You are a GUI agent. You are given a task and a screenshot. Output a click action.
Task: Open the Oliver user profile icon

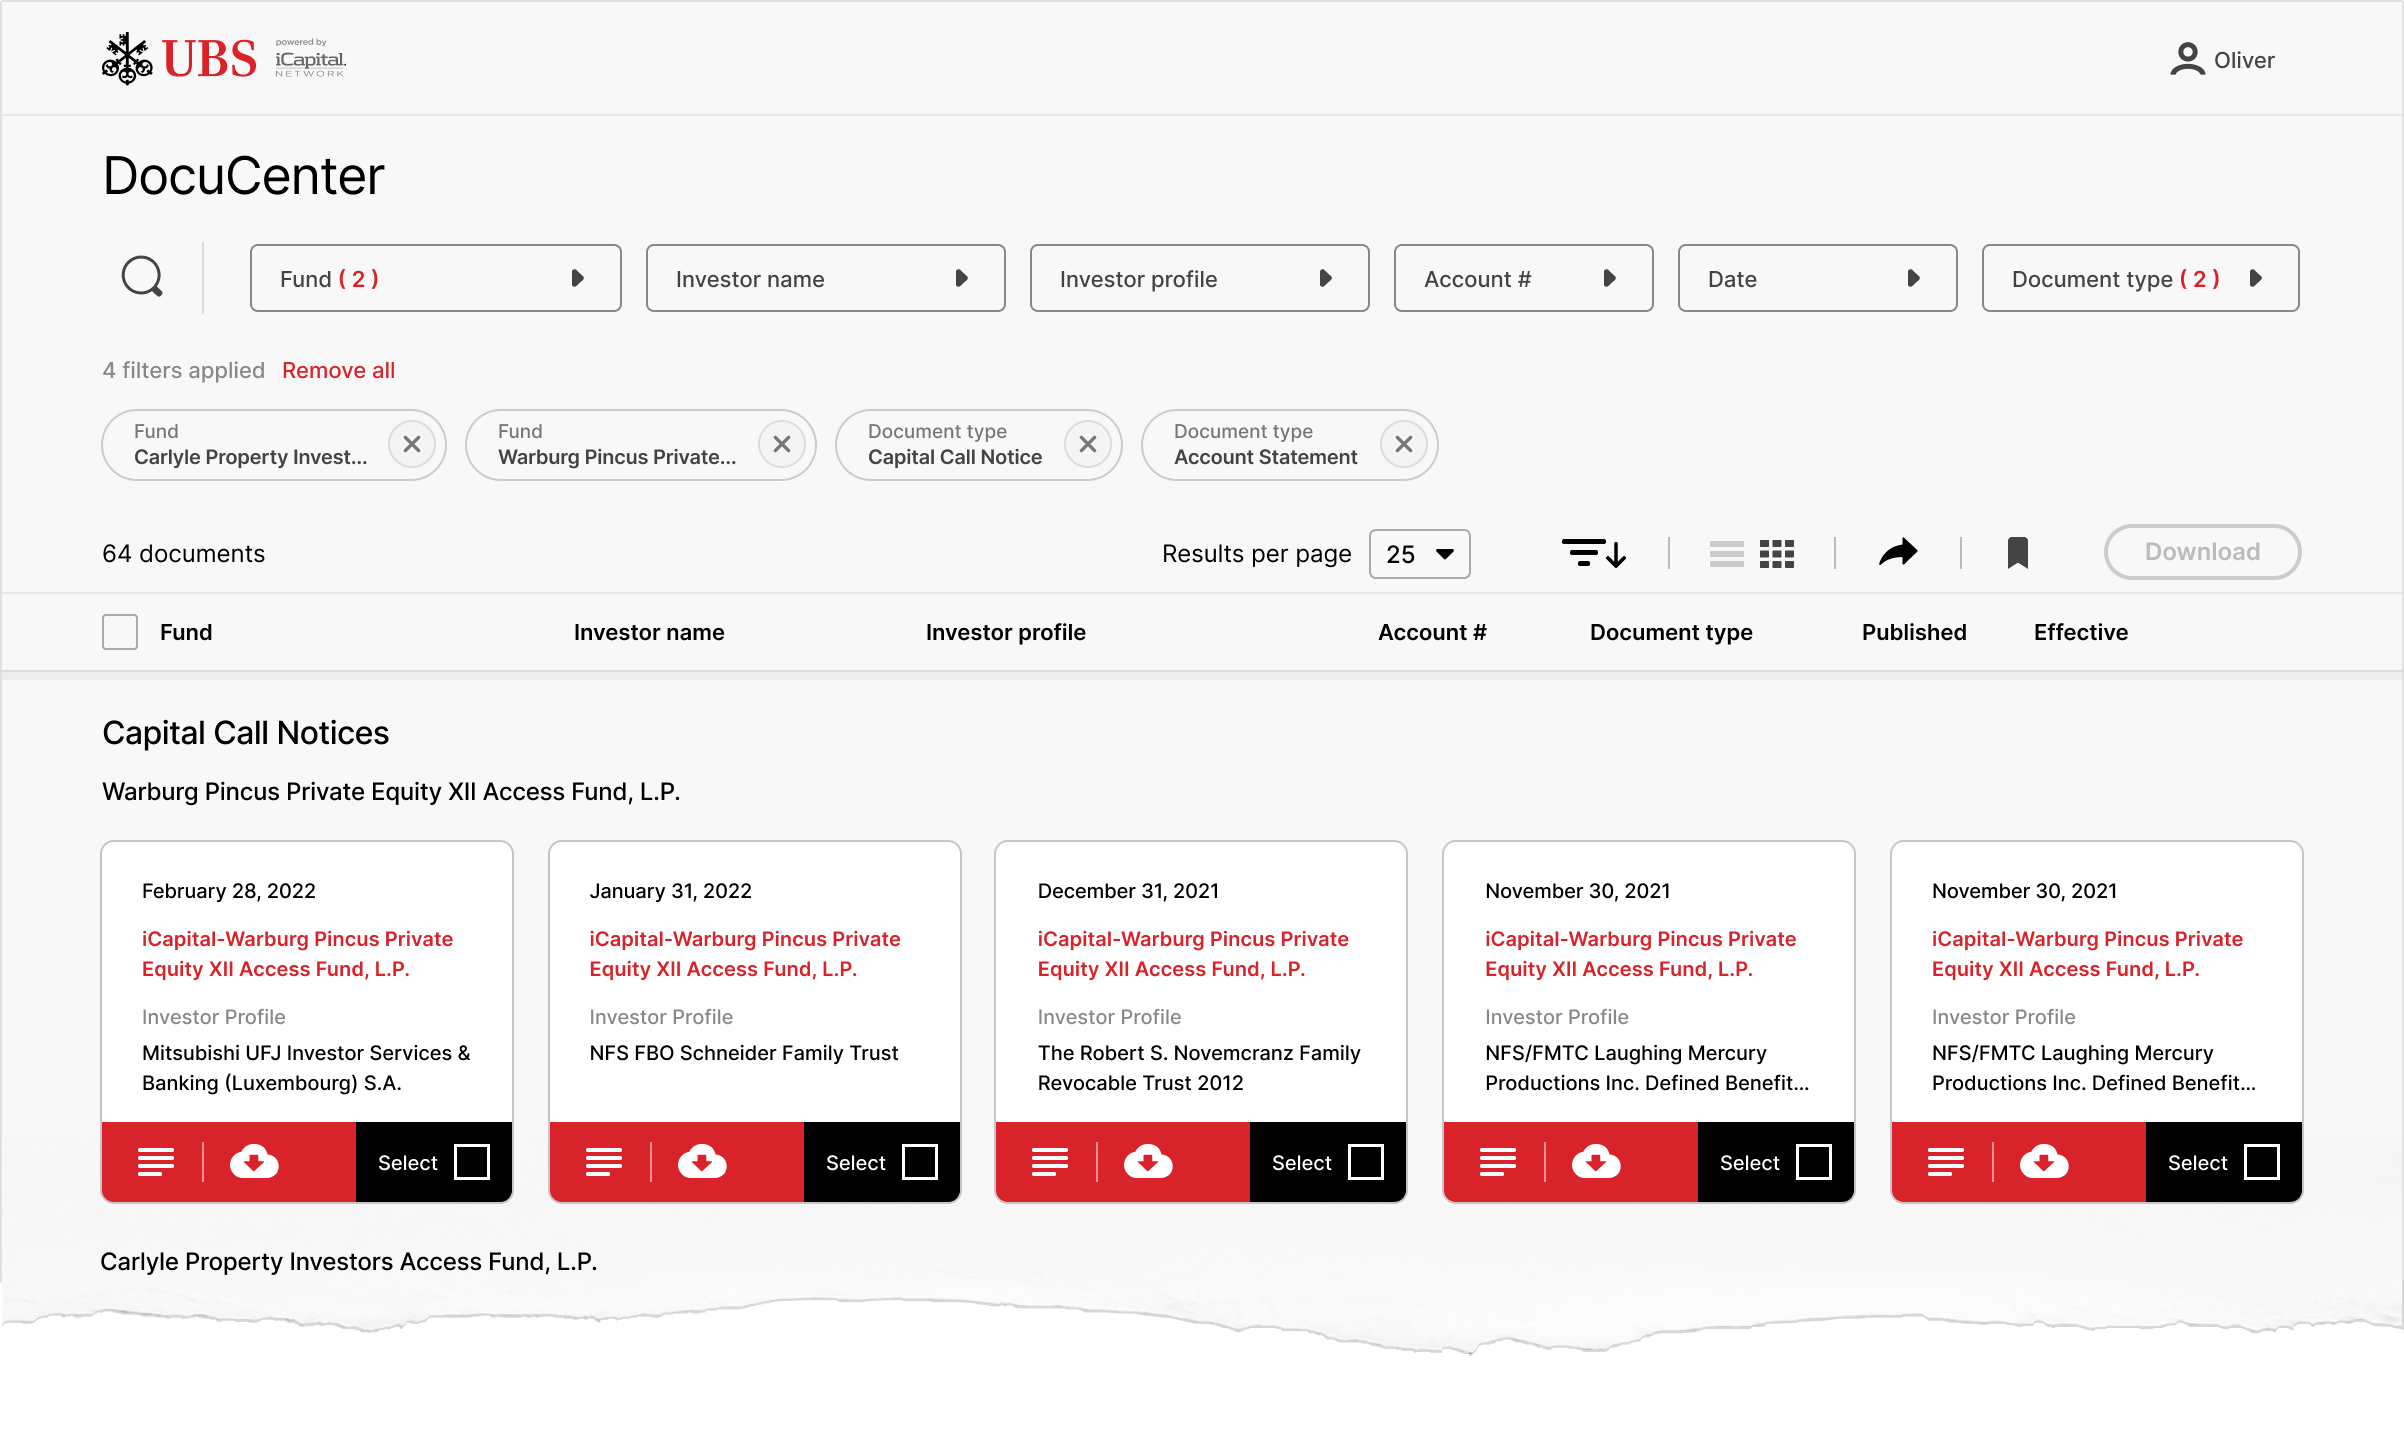(2187, 60)
